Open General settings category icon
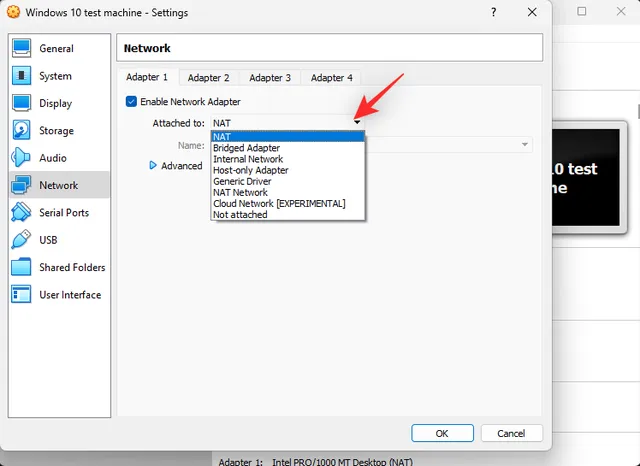Viewport: 640px width, 466px height. coord(22,48)
